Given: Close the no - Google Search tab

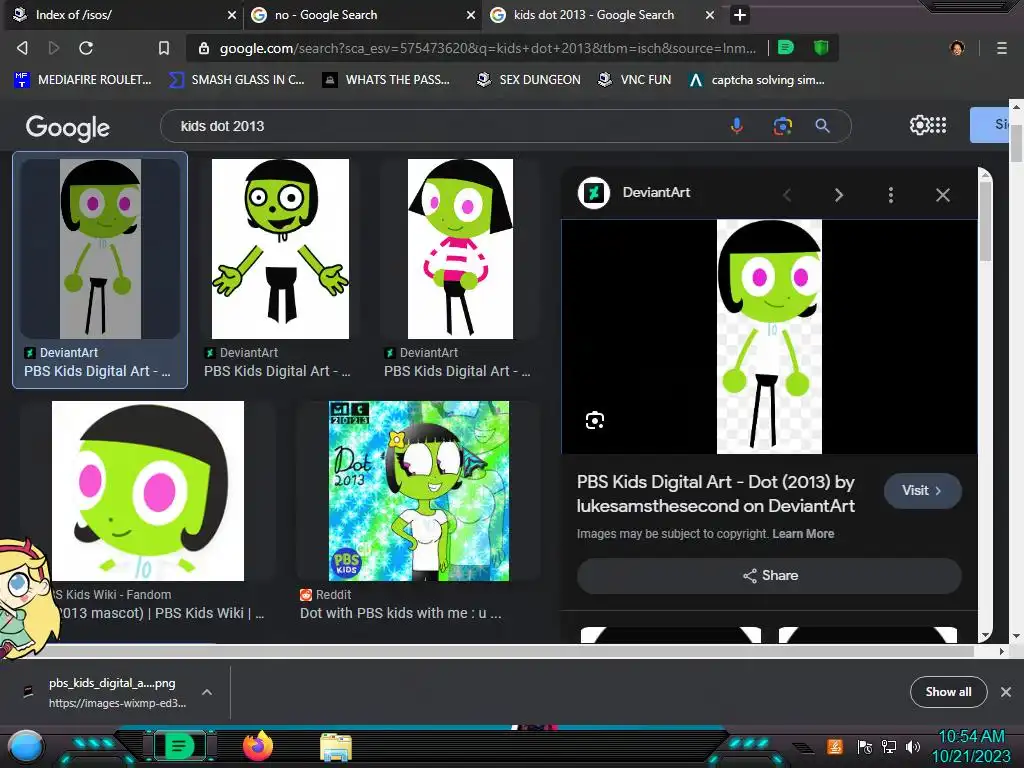Looking at the screenshot, I should point(471,15).
